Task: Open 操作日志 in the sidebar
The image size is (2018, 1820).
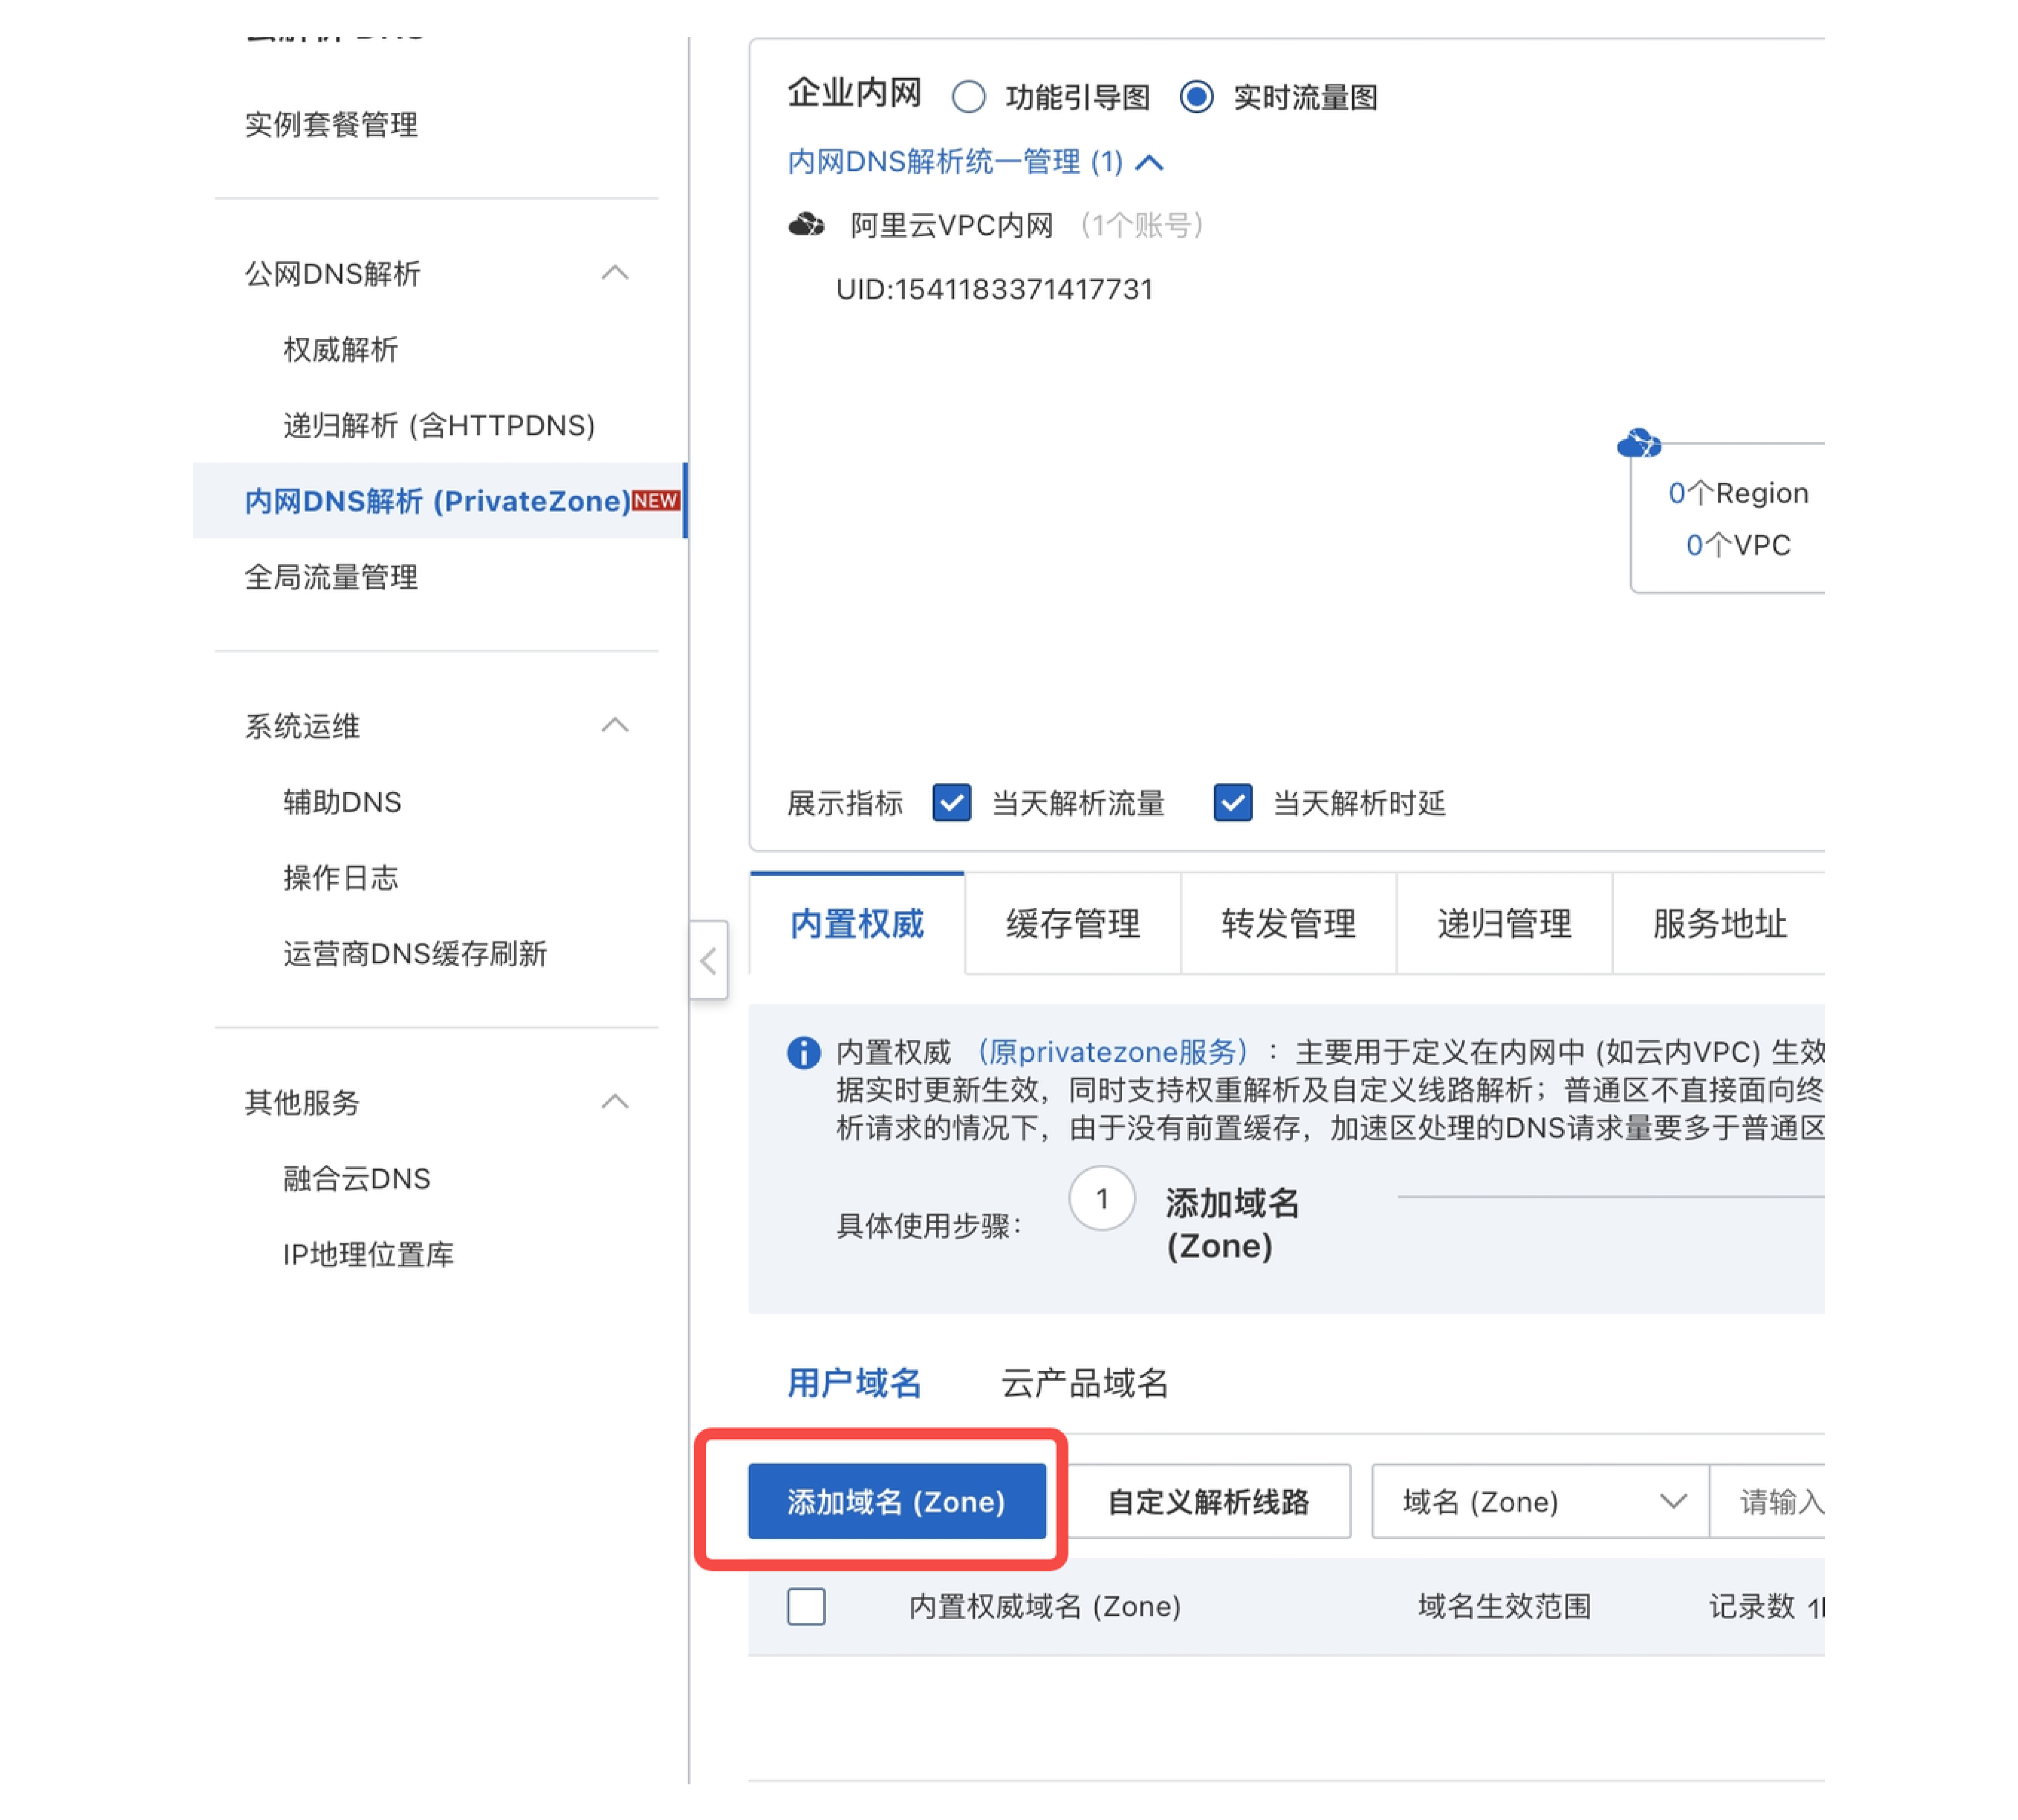Action: pyautogui.click(x=341, y=877)
